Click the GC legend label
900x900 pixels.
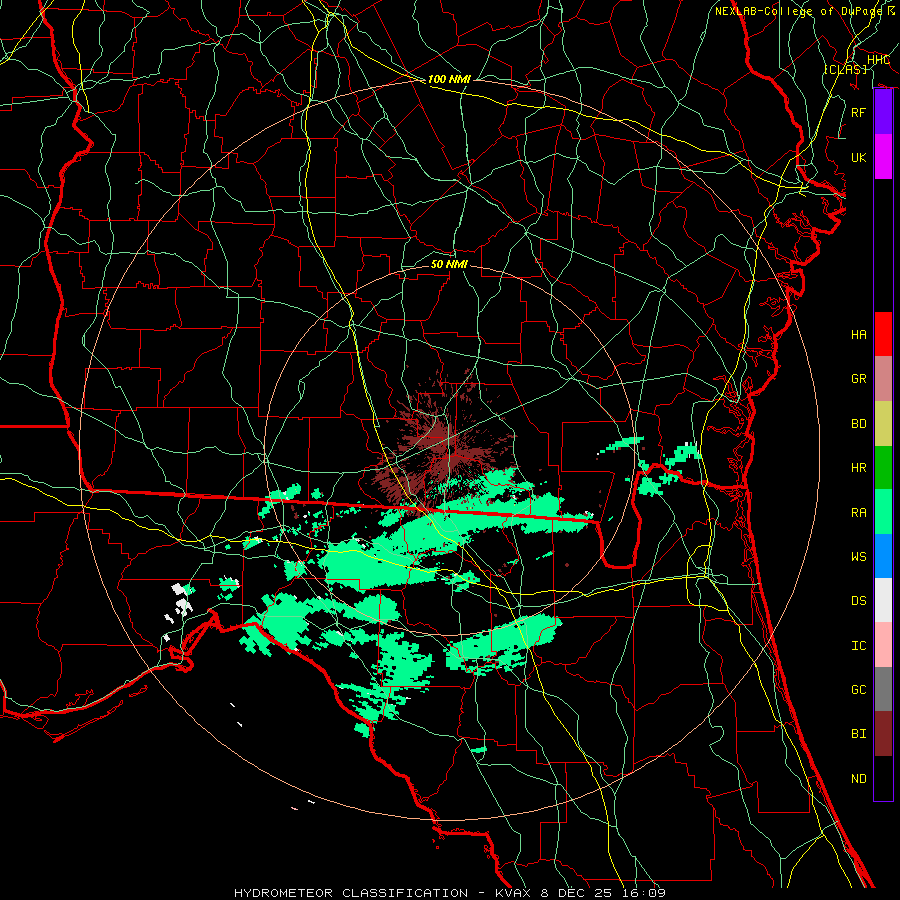[859, 689]
